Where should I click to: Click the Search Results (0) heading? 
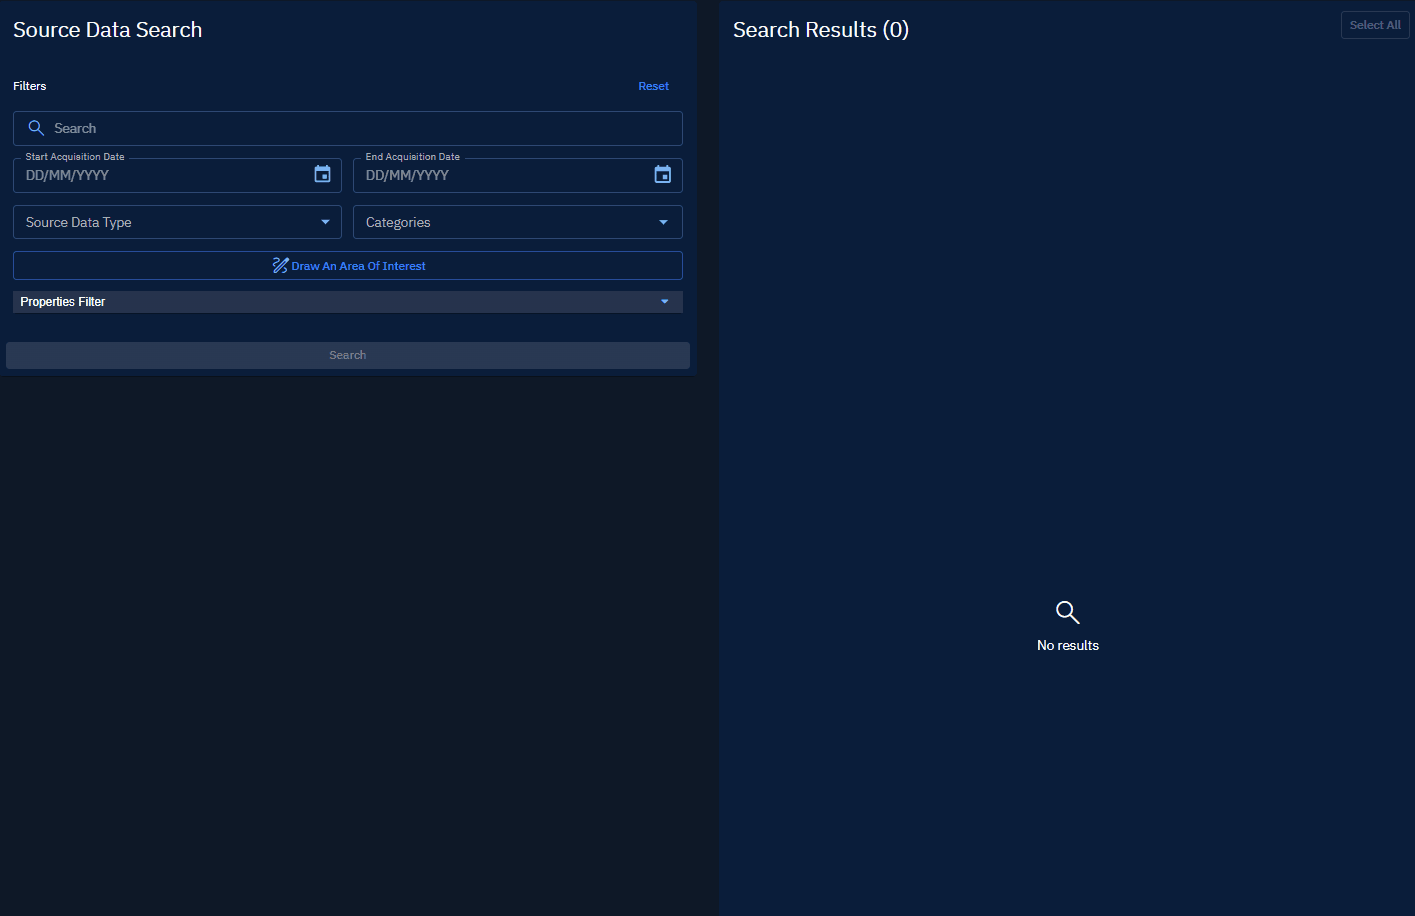point(820,29)
